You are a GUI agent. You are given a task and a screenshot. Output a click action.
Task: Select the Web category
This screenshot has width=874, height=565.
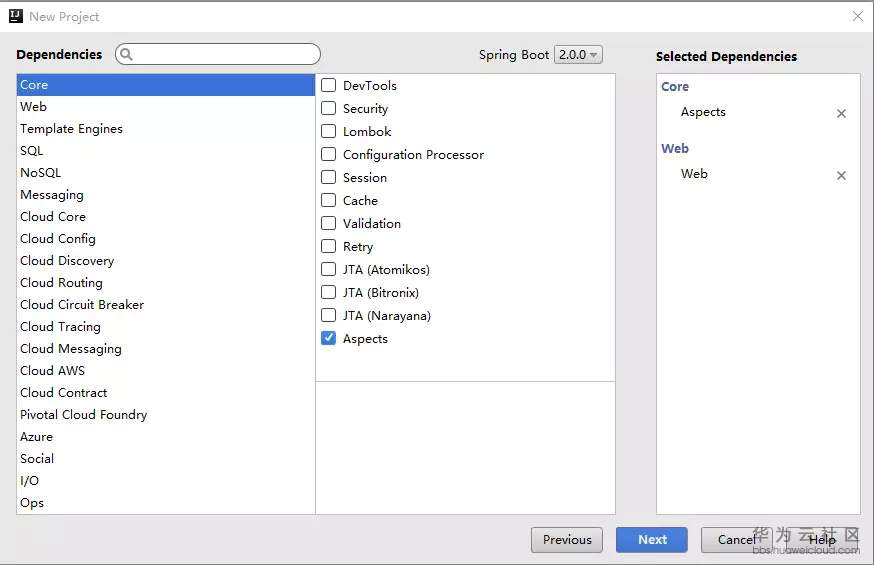[166, 106]
